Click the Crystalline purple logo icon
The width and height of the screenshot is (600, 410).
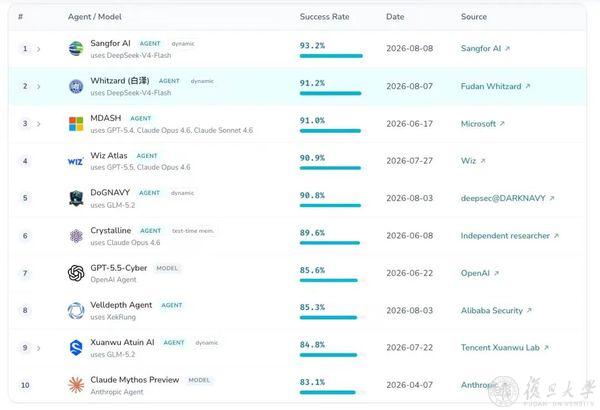[x=76, y=236]
